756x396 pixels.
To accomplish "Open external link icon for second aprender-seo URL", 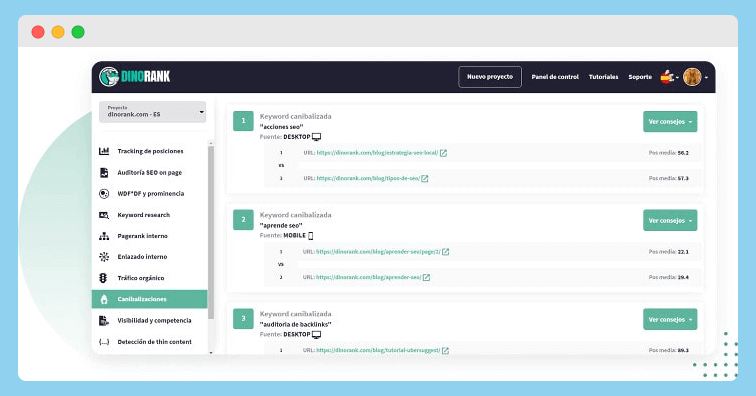I will click(x=426, y=277).
